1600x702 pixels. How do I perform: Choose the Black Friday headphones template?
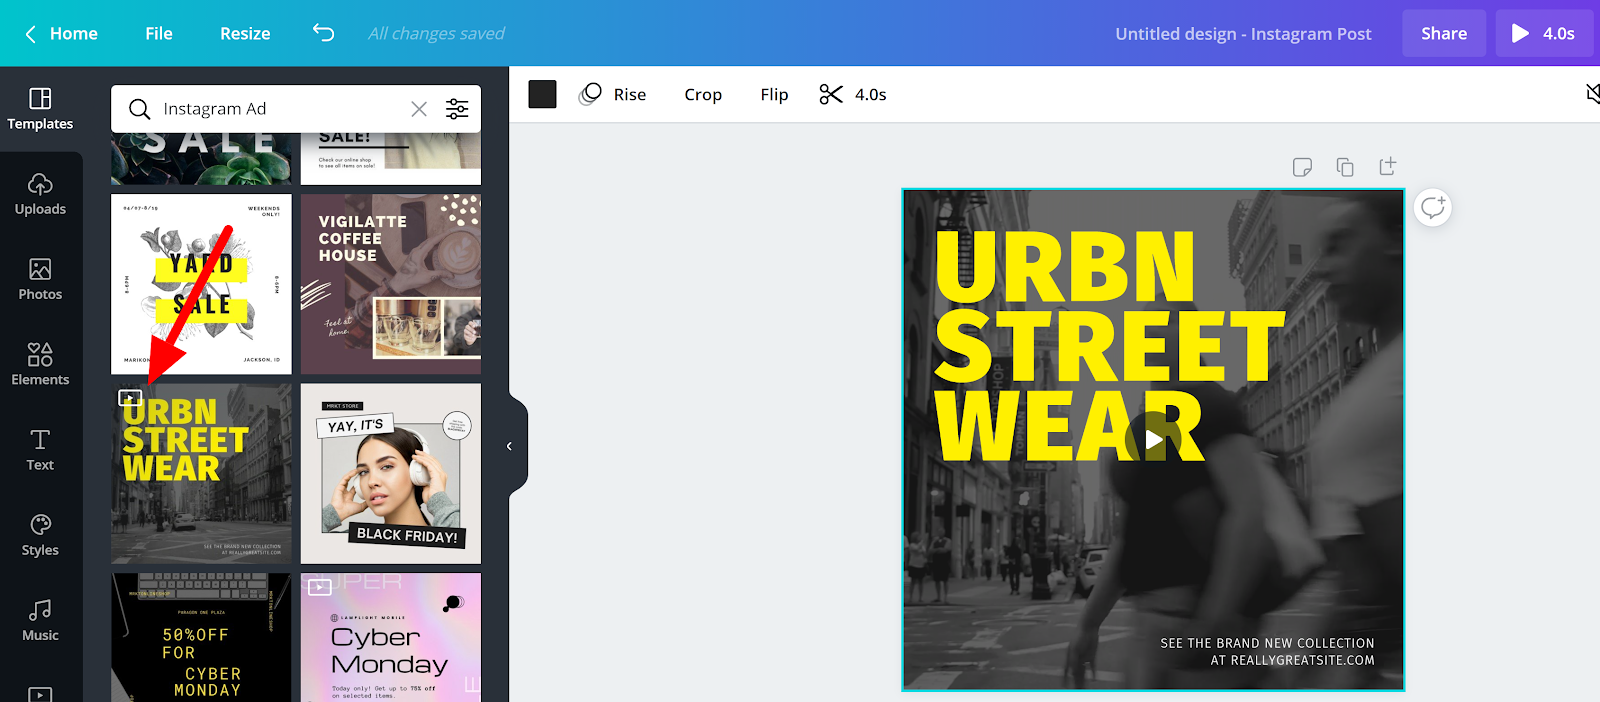tap(391, 474)
